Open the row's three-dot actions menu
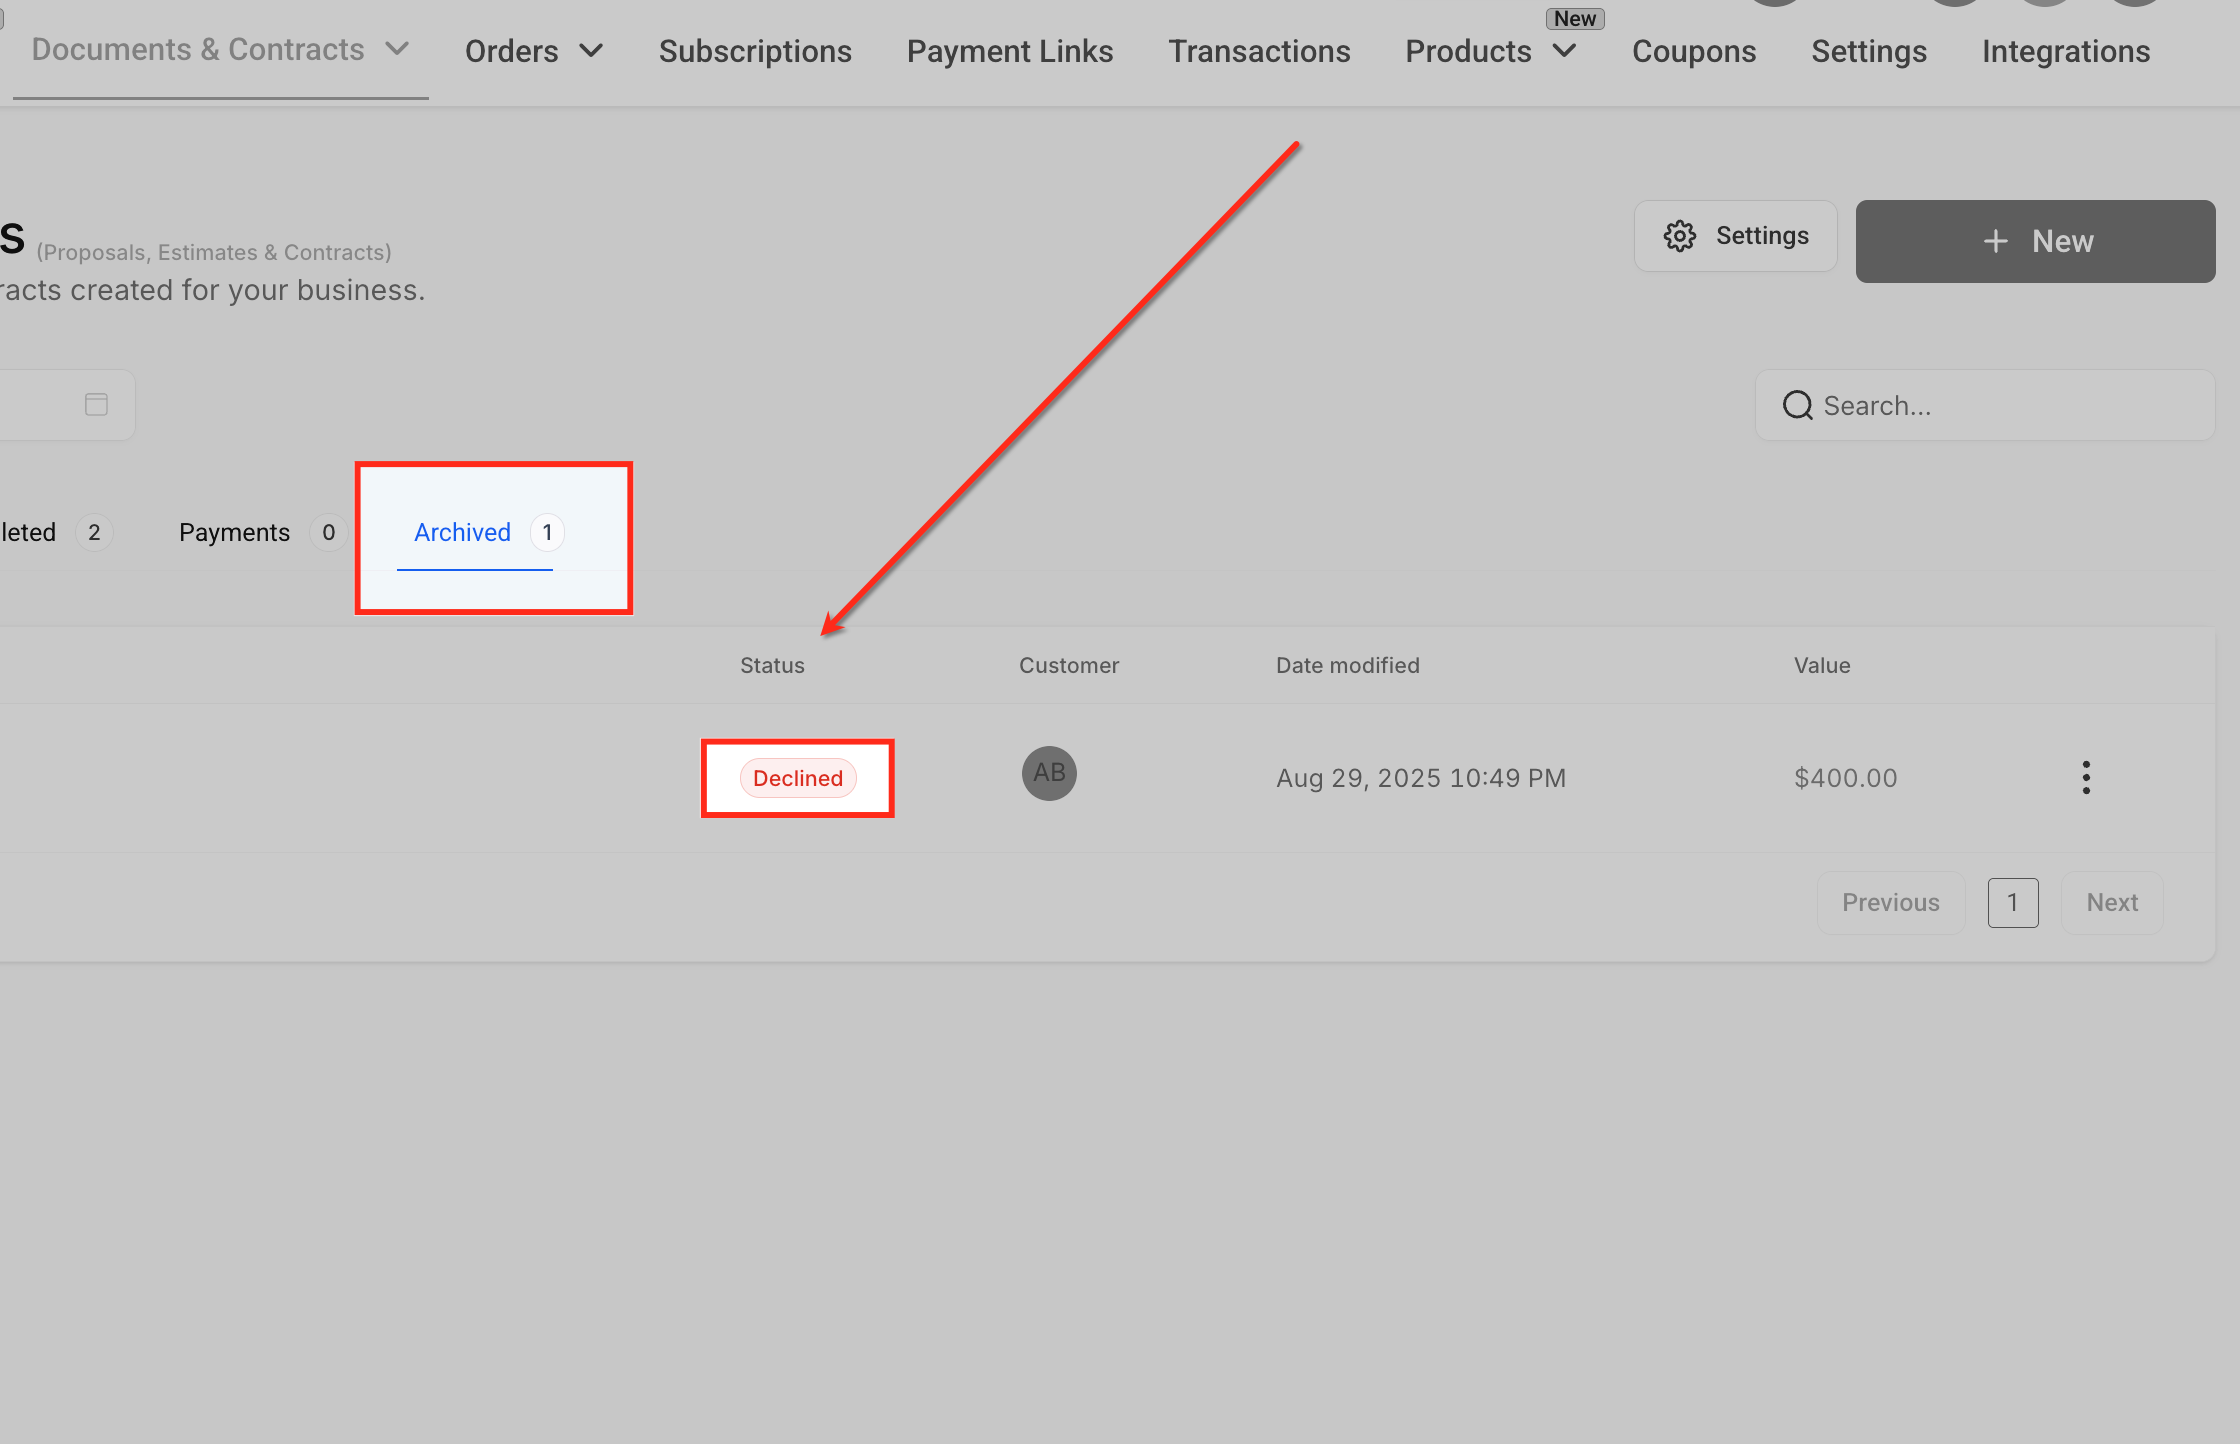The width and height of the screenshot is (2240, 1444). pyautogui.click(x=2086, y=777)
